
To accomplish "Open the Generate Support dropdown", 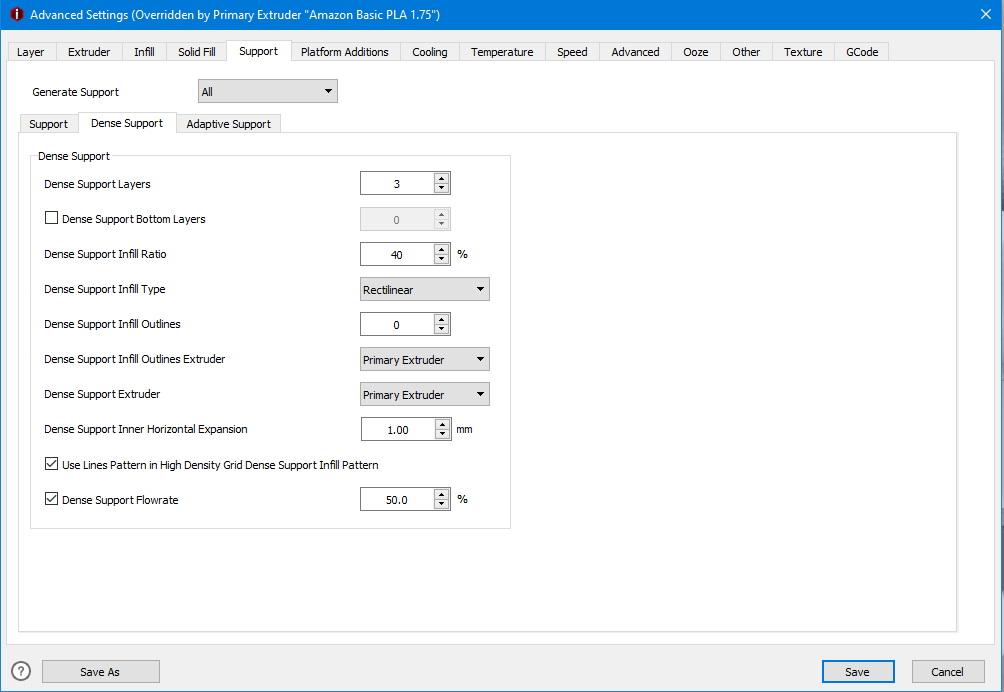I will click(x=267, y=92).
